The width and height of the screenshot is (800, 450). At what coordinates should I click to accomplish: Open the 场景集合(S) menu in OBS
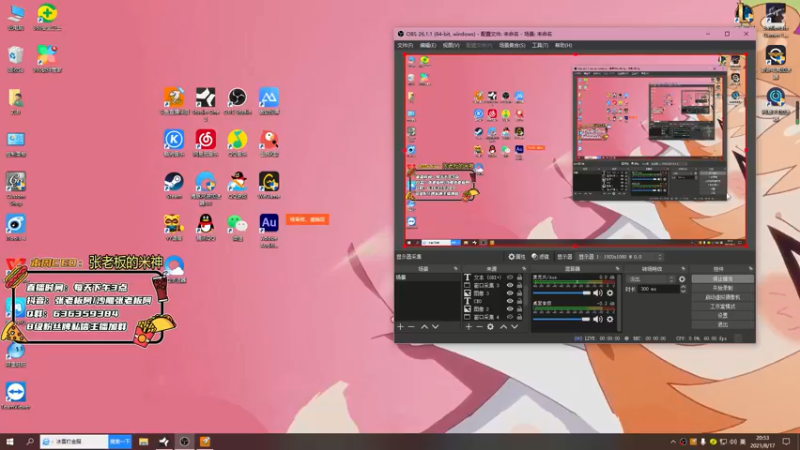512,45
